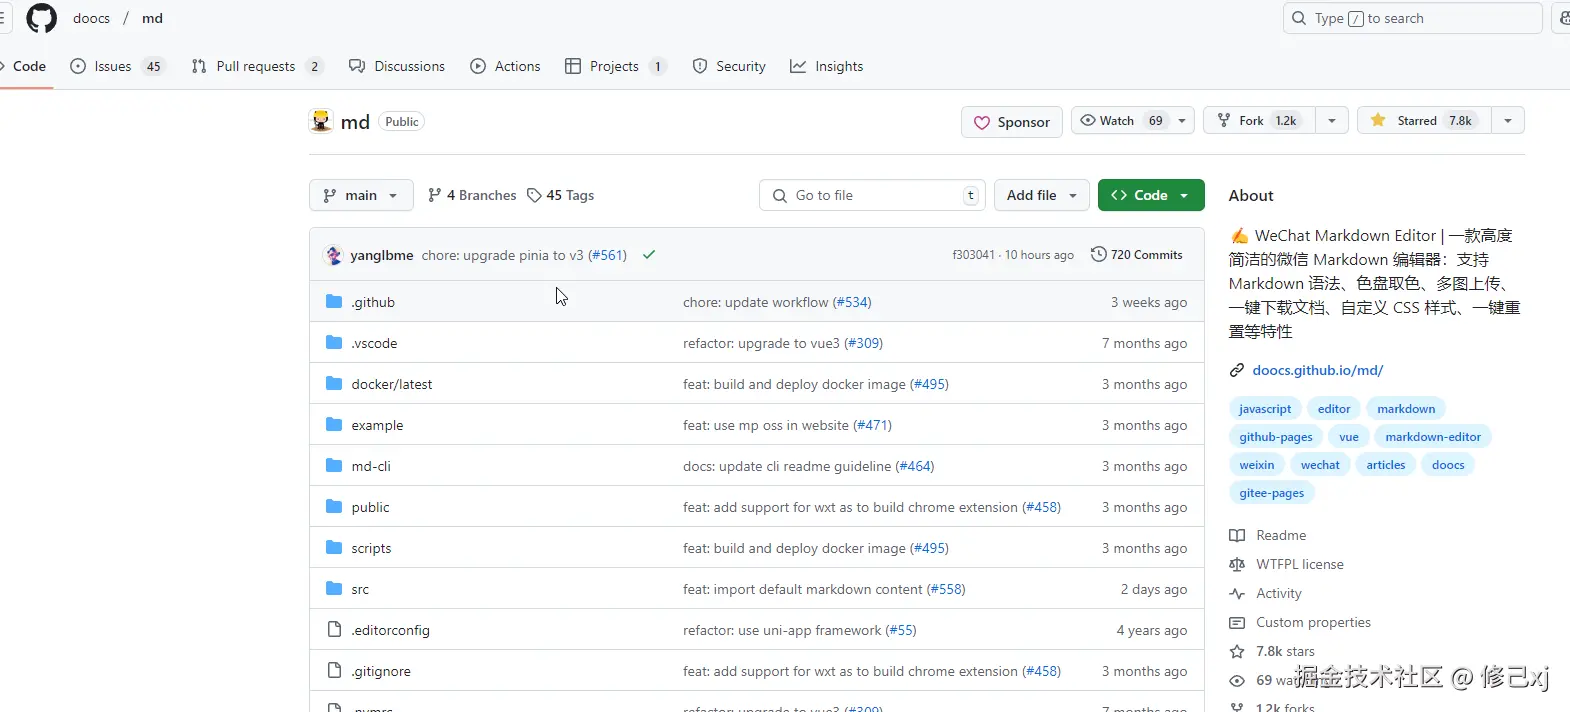The width and height of the screenshot is (1570, 712).
Task: Open the .github folder
Action: tap(373, 302)
